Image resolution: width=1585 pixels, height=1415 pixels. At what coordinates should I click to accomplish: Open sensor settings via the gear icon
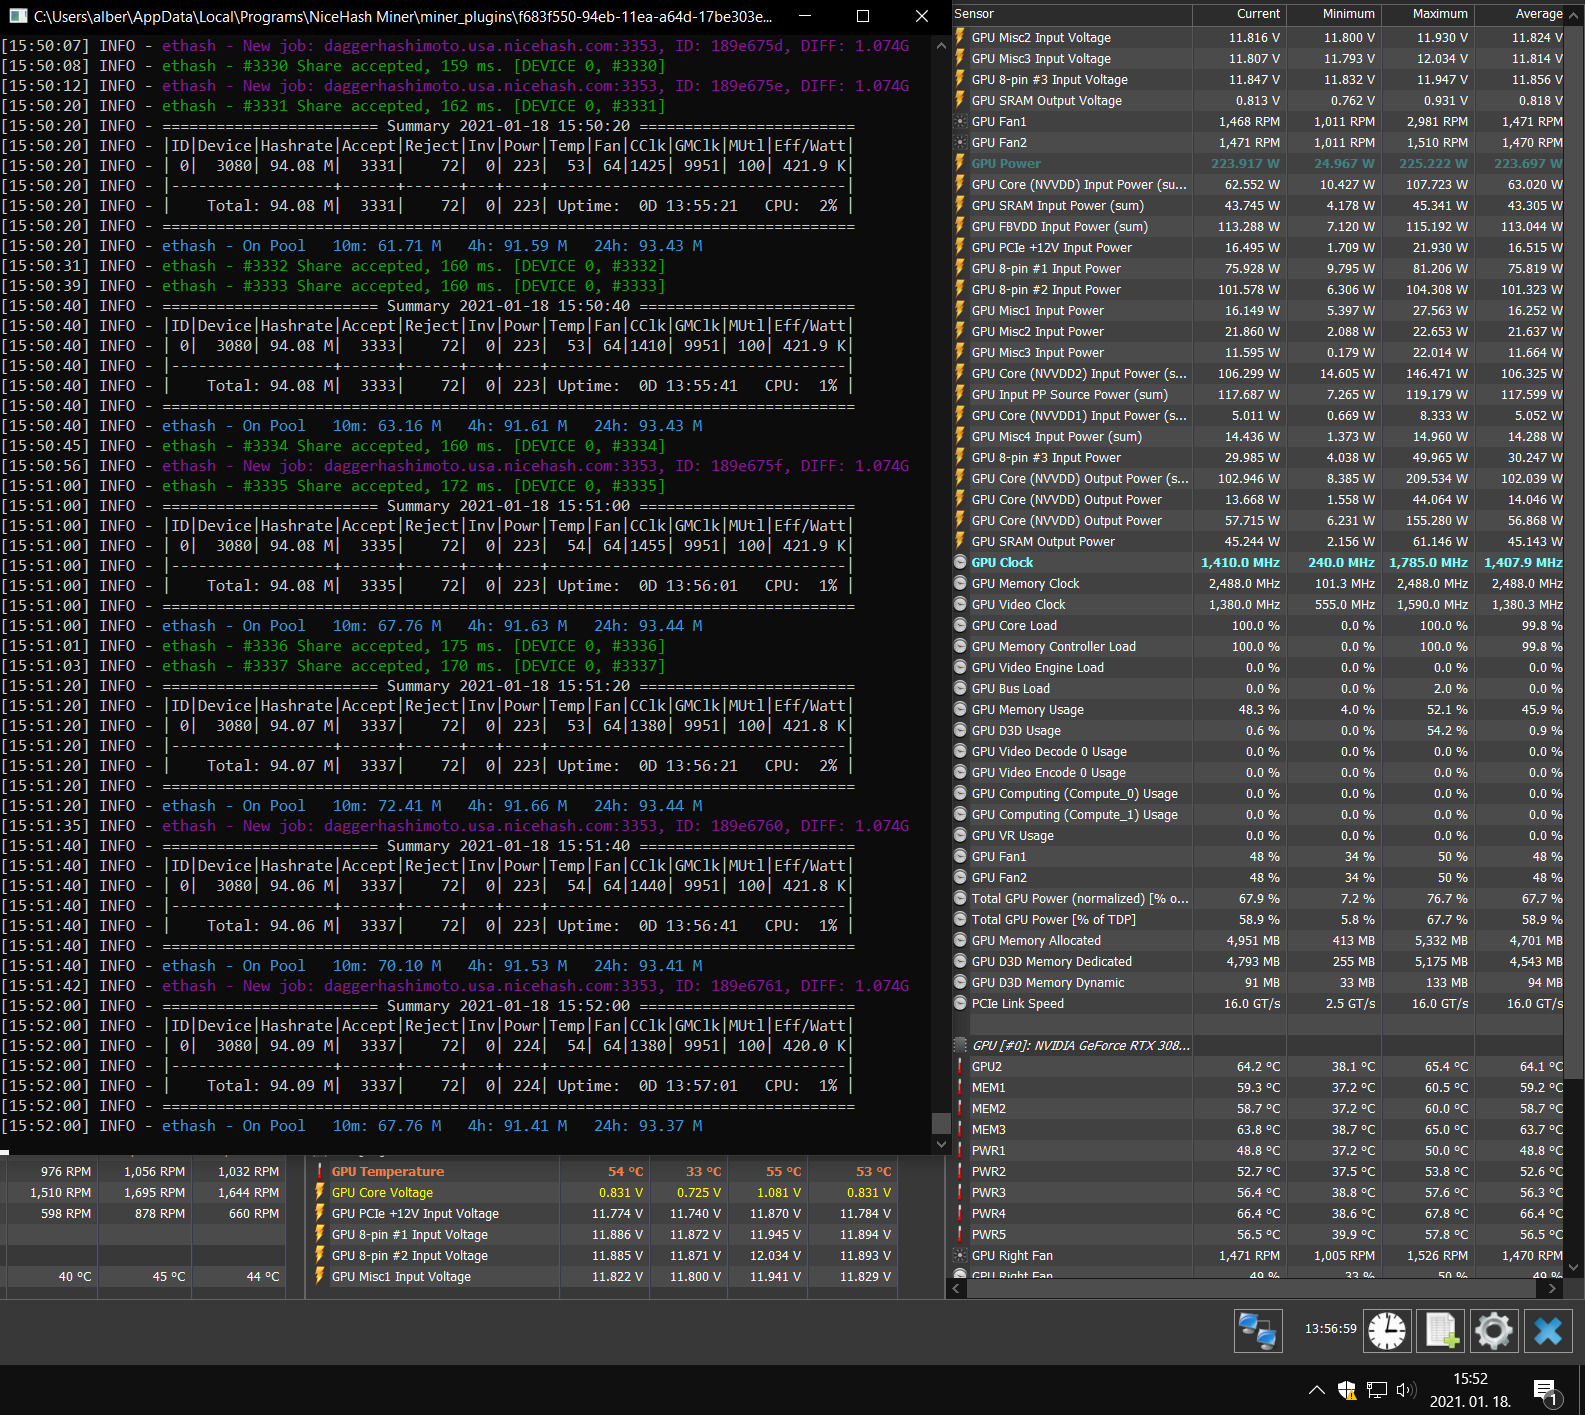[x=1494, y=1331]
